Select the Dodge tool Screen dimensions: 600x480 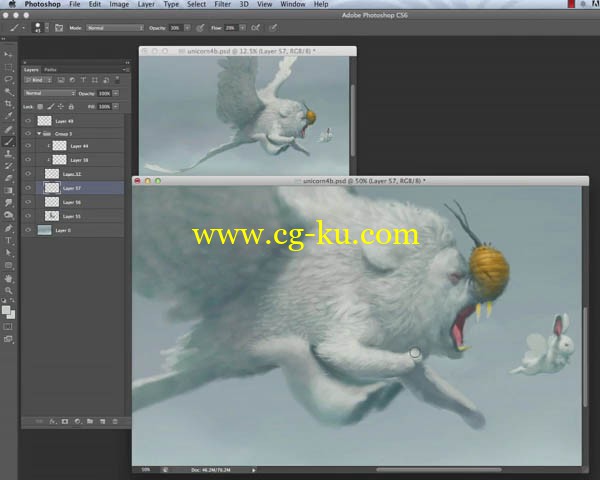[x=8, y=215]
